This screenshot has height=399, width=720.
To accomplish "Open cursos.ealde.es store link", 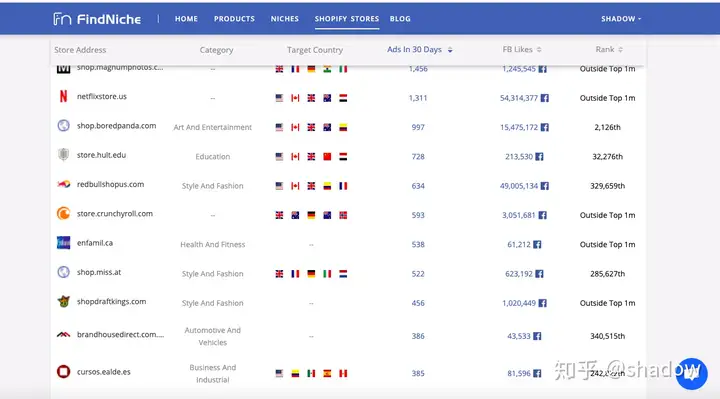I will 103,372.
